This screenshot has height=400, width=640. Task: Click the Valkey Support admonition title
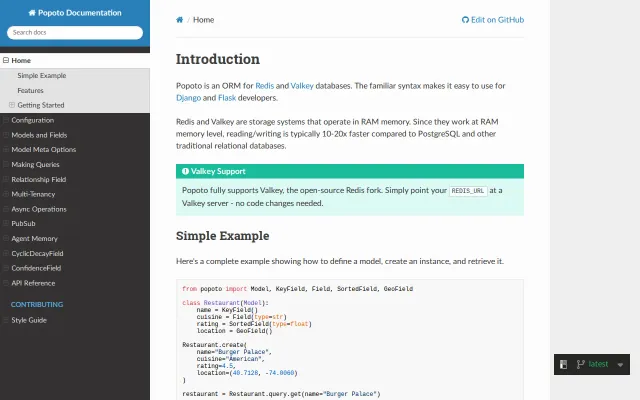(x=350, y=171)
